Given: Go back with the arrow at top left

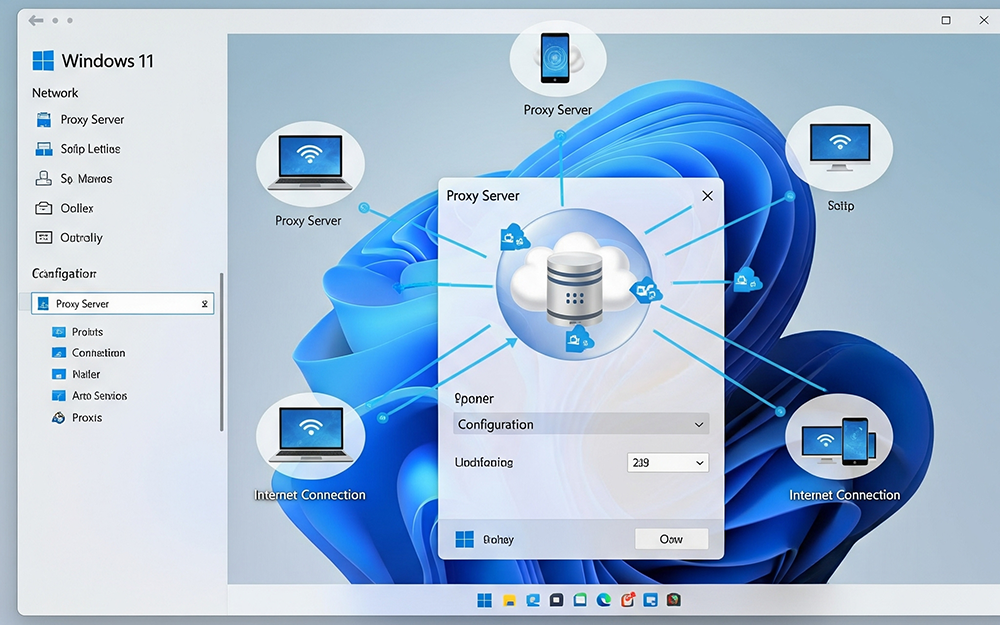Looking at the screenshot, I should (x=36, y=20).
